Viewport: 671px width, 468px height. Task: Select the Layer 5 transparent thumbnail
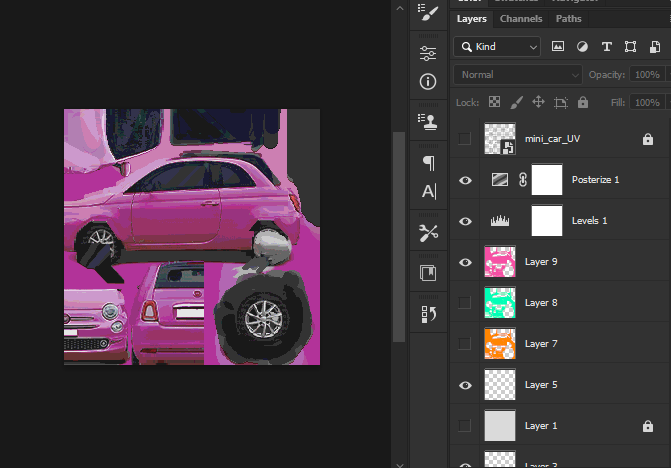tap(500, 385)
